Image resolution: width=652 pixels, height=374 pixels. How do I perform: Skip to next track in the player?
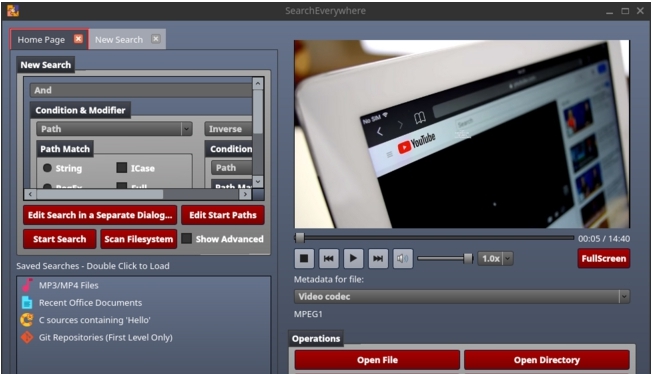[x=378, y=258]
